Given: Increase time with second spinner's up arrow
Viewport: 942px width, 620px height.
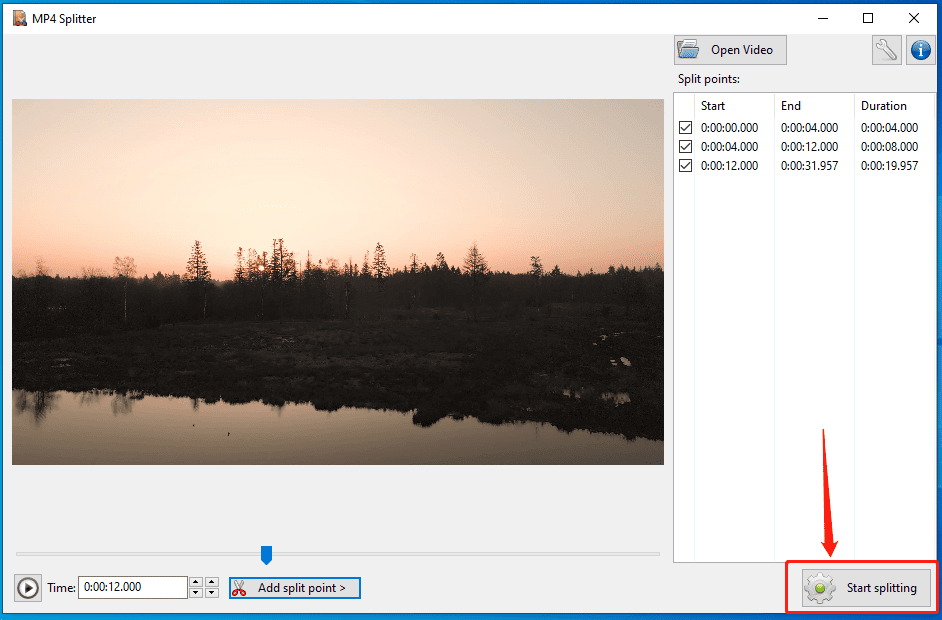Looking at the screenshot, I should [x=211, y=582].
